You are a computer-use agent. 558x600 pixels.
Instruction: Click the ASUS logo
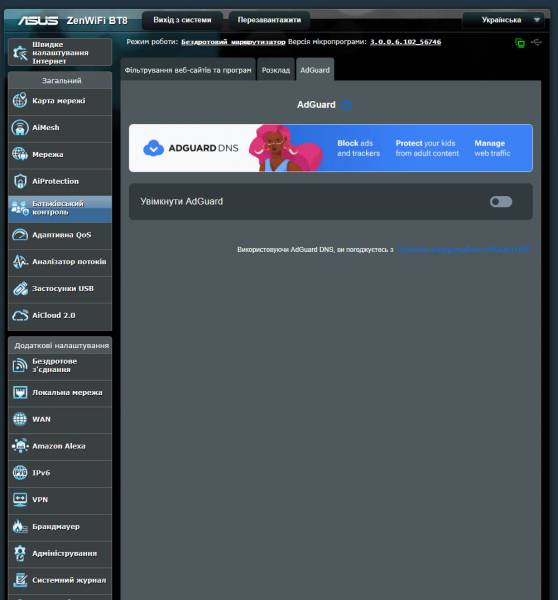[x=38, y=20]
